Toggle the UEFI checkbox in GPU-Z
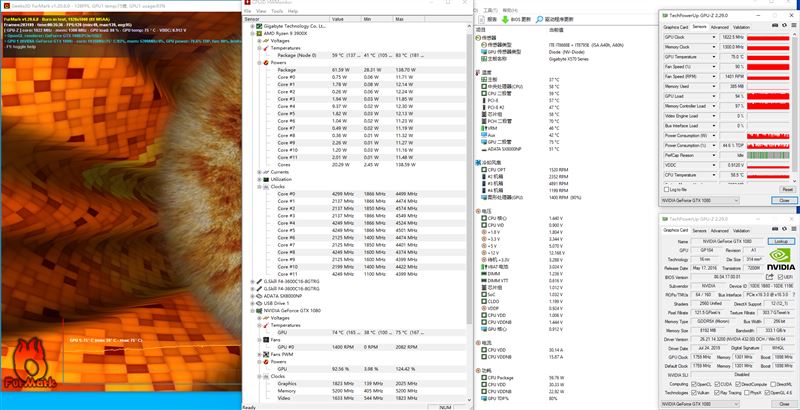This screenshot has height=410, width=800. pyautogui.click(x=780, y=277)
